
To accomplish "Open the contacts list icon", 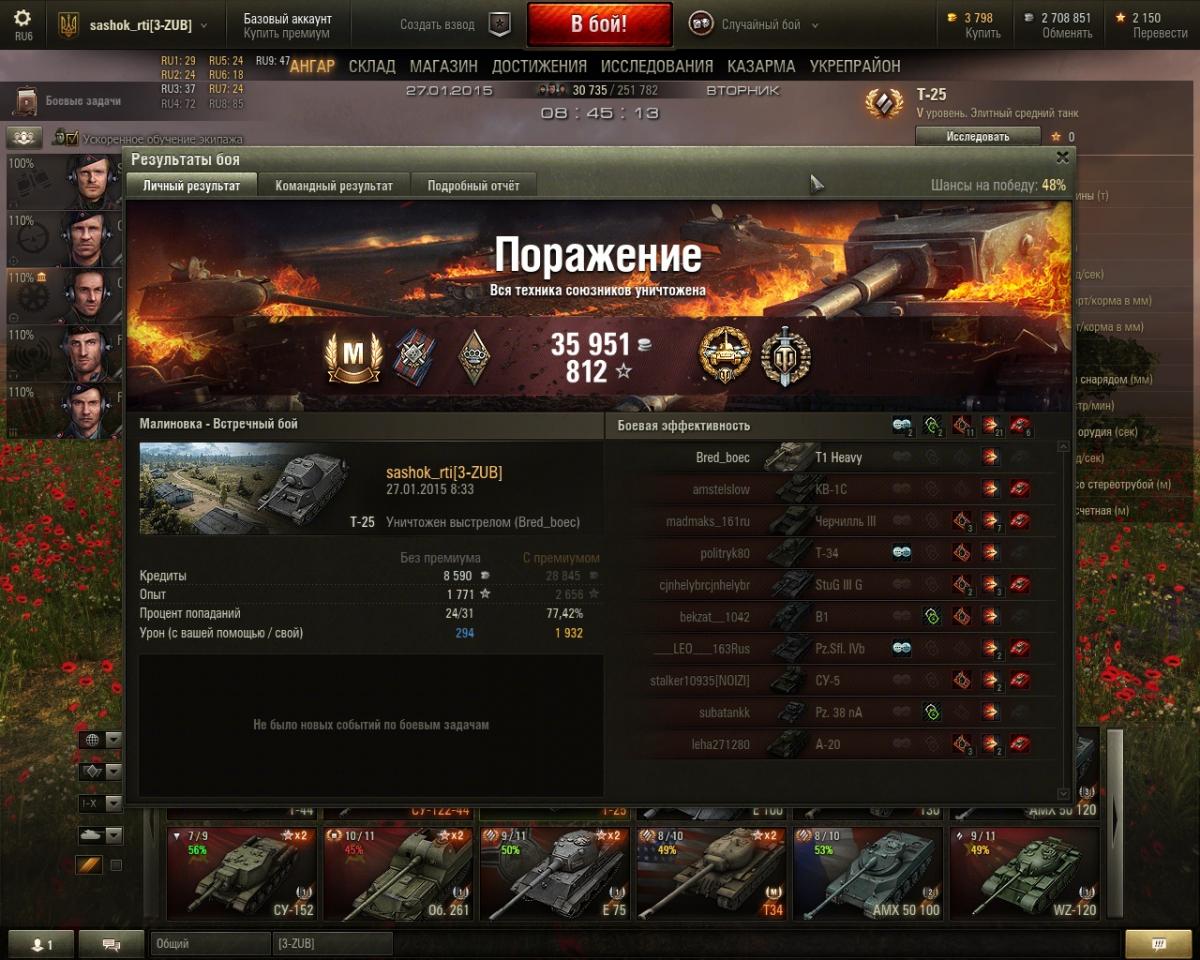I will [x=40, y=943].
